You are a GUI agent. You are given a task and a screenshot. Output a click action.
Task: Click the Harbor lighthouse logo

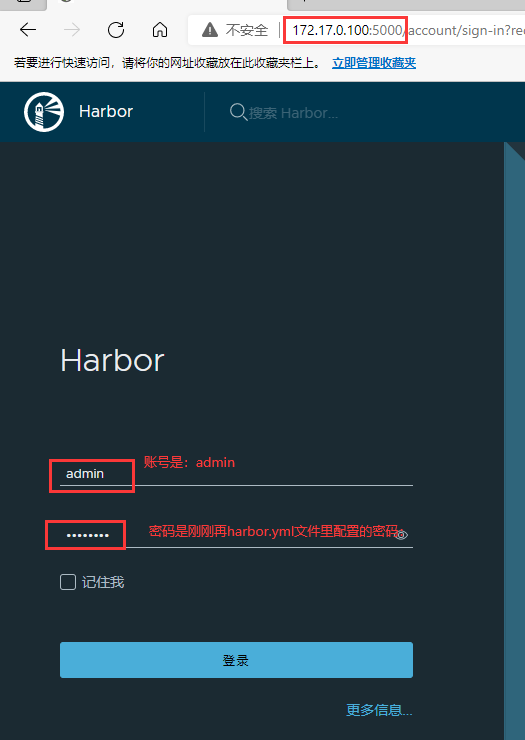pyautogui.click(x=44, y=112)
